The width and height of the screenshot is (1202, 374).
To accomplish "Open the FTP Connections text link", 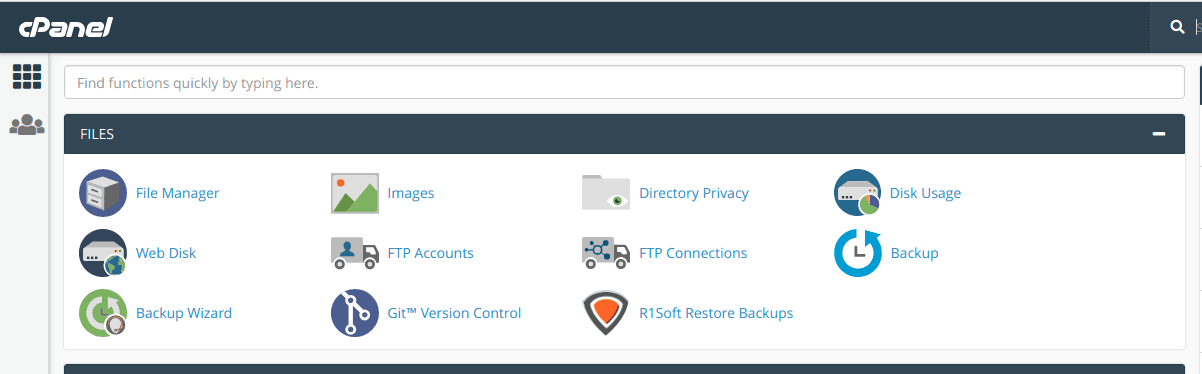I will (x=693, y=253).
